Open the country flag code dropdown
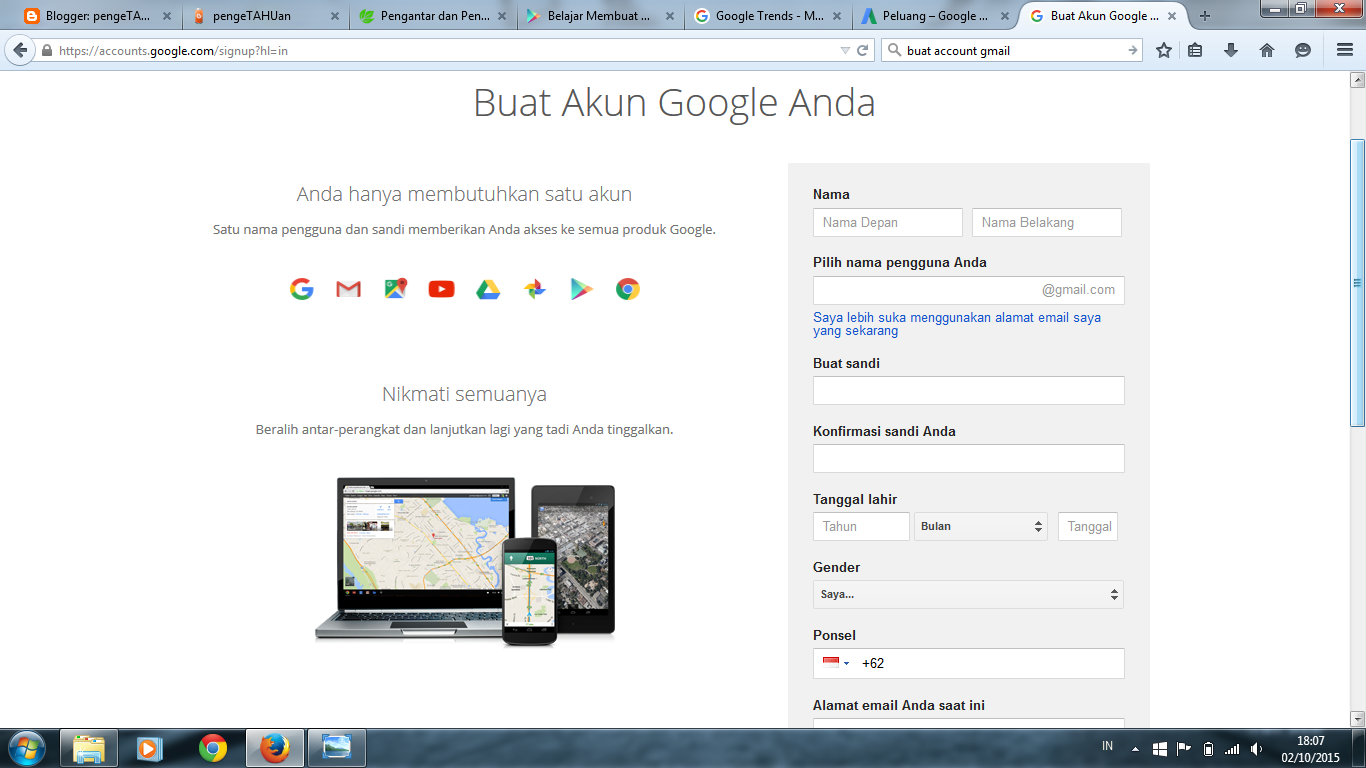 [x=836, y=663]
